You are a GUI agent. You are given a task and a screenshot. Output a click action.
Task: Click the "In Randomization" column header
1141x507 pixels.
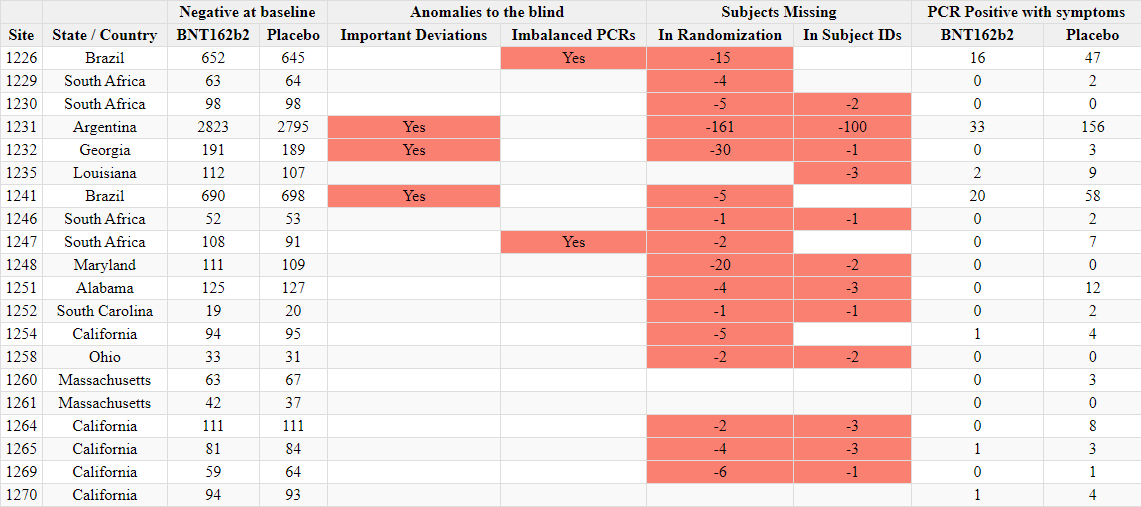(720, 35)
